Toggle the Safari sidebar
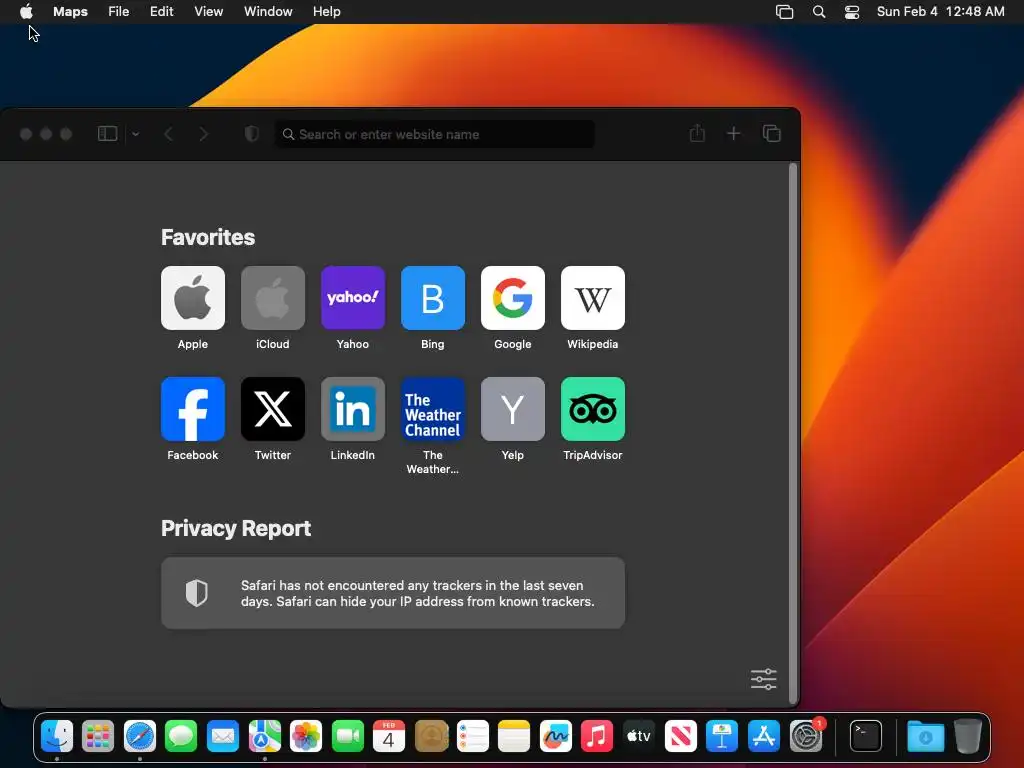1024x768 pixels. (108, 134)
